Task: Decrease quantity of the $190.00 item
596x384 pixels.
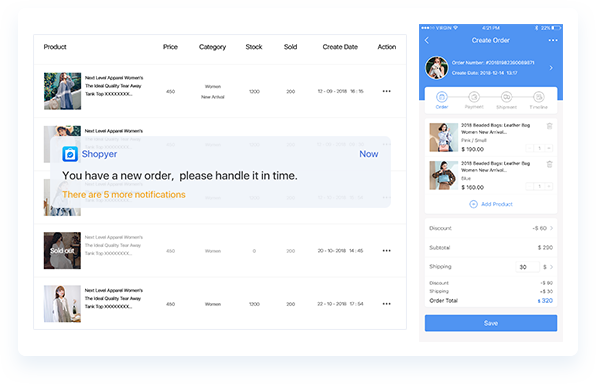Action: 530,148
